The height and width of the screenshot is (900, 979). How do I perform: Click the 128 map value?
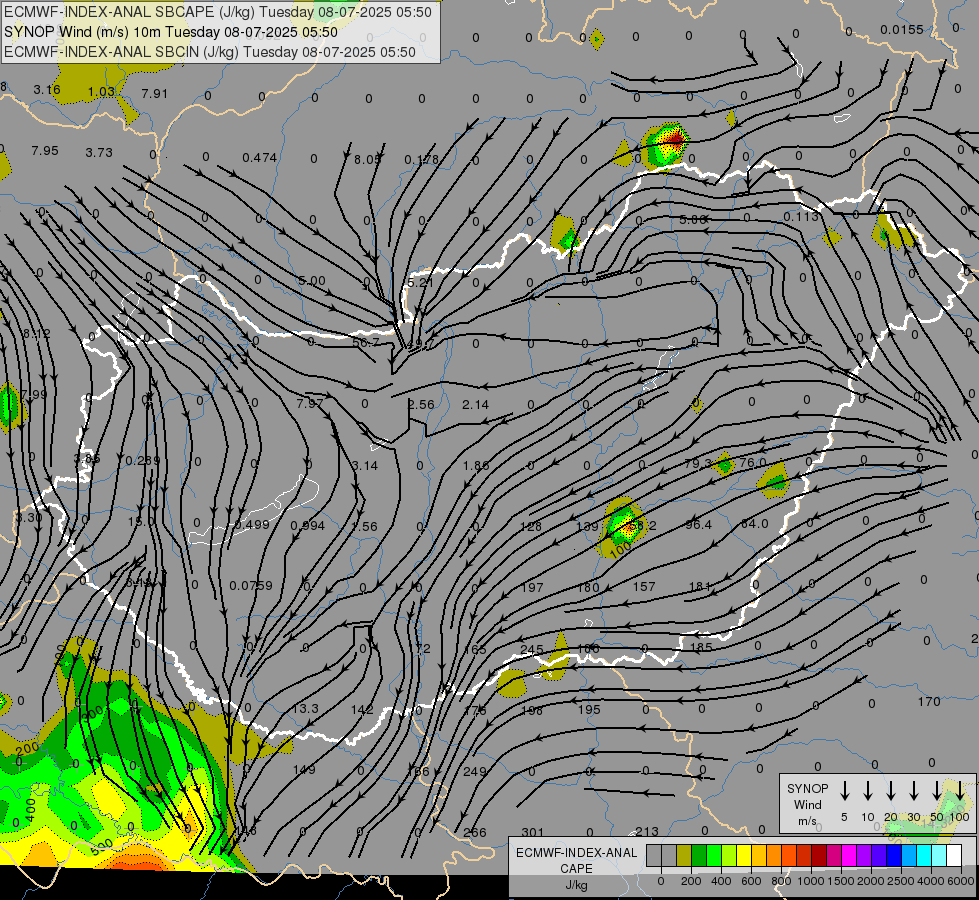tap(531, 527)
